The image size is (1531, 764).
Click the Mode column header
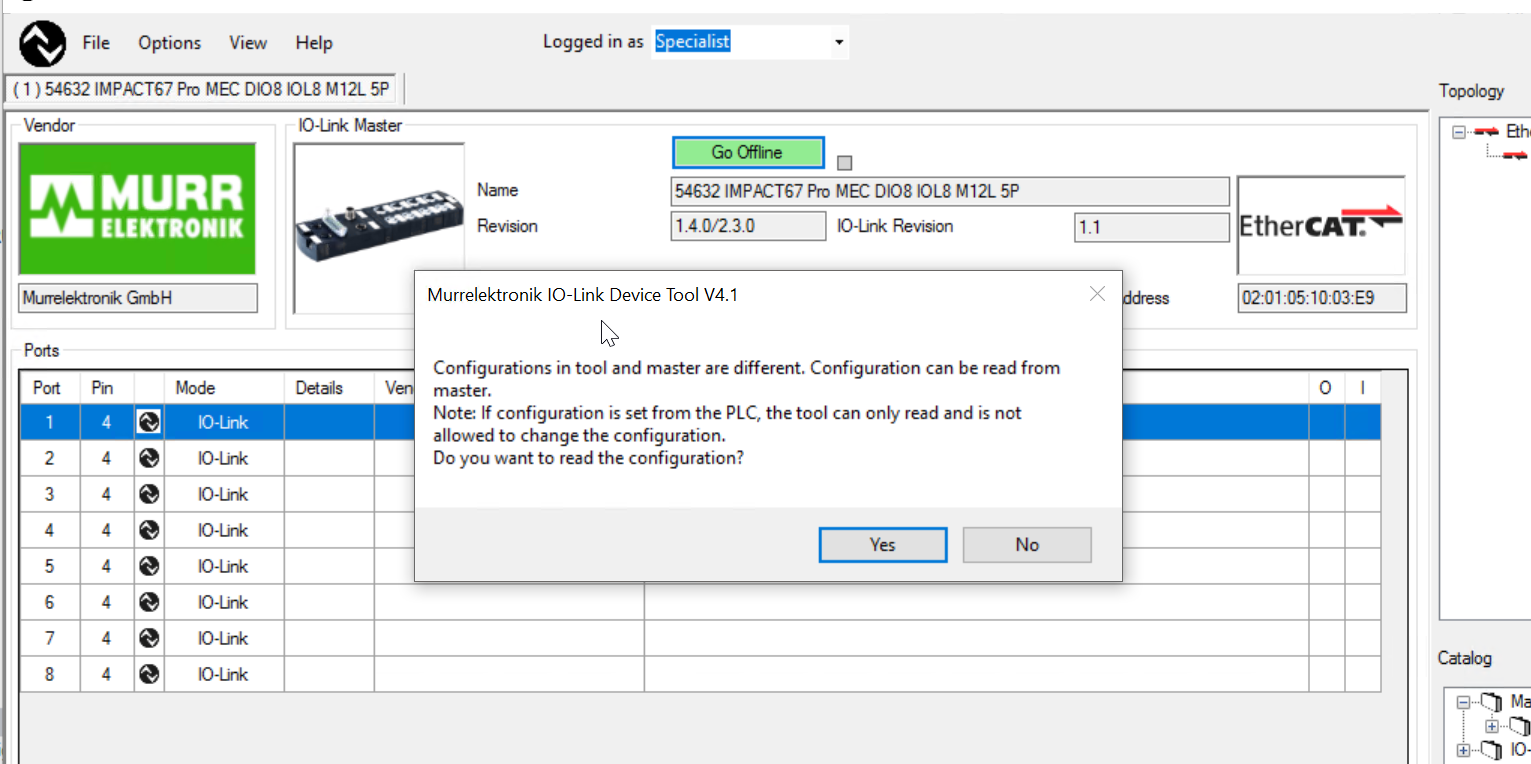point(224,388)
